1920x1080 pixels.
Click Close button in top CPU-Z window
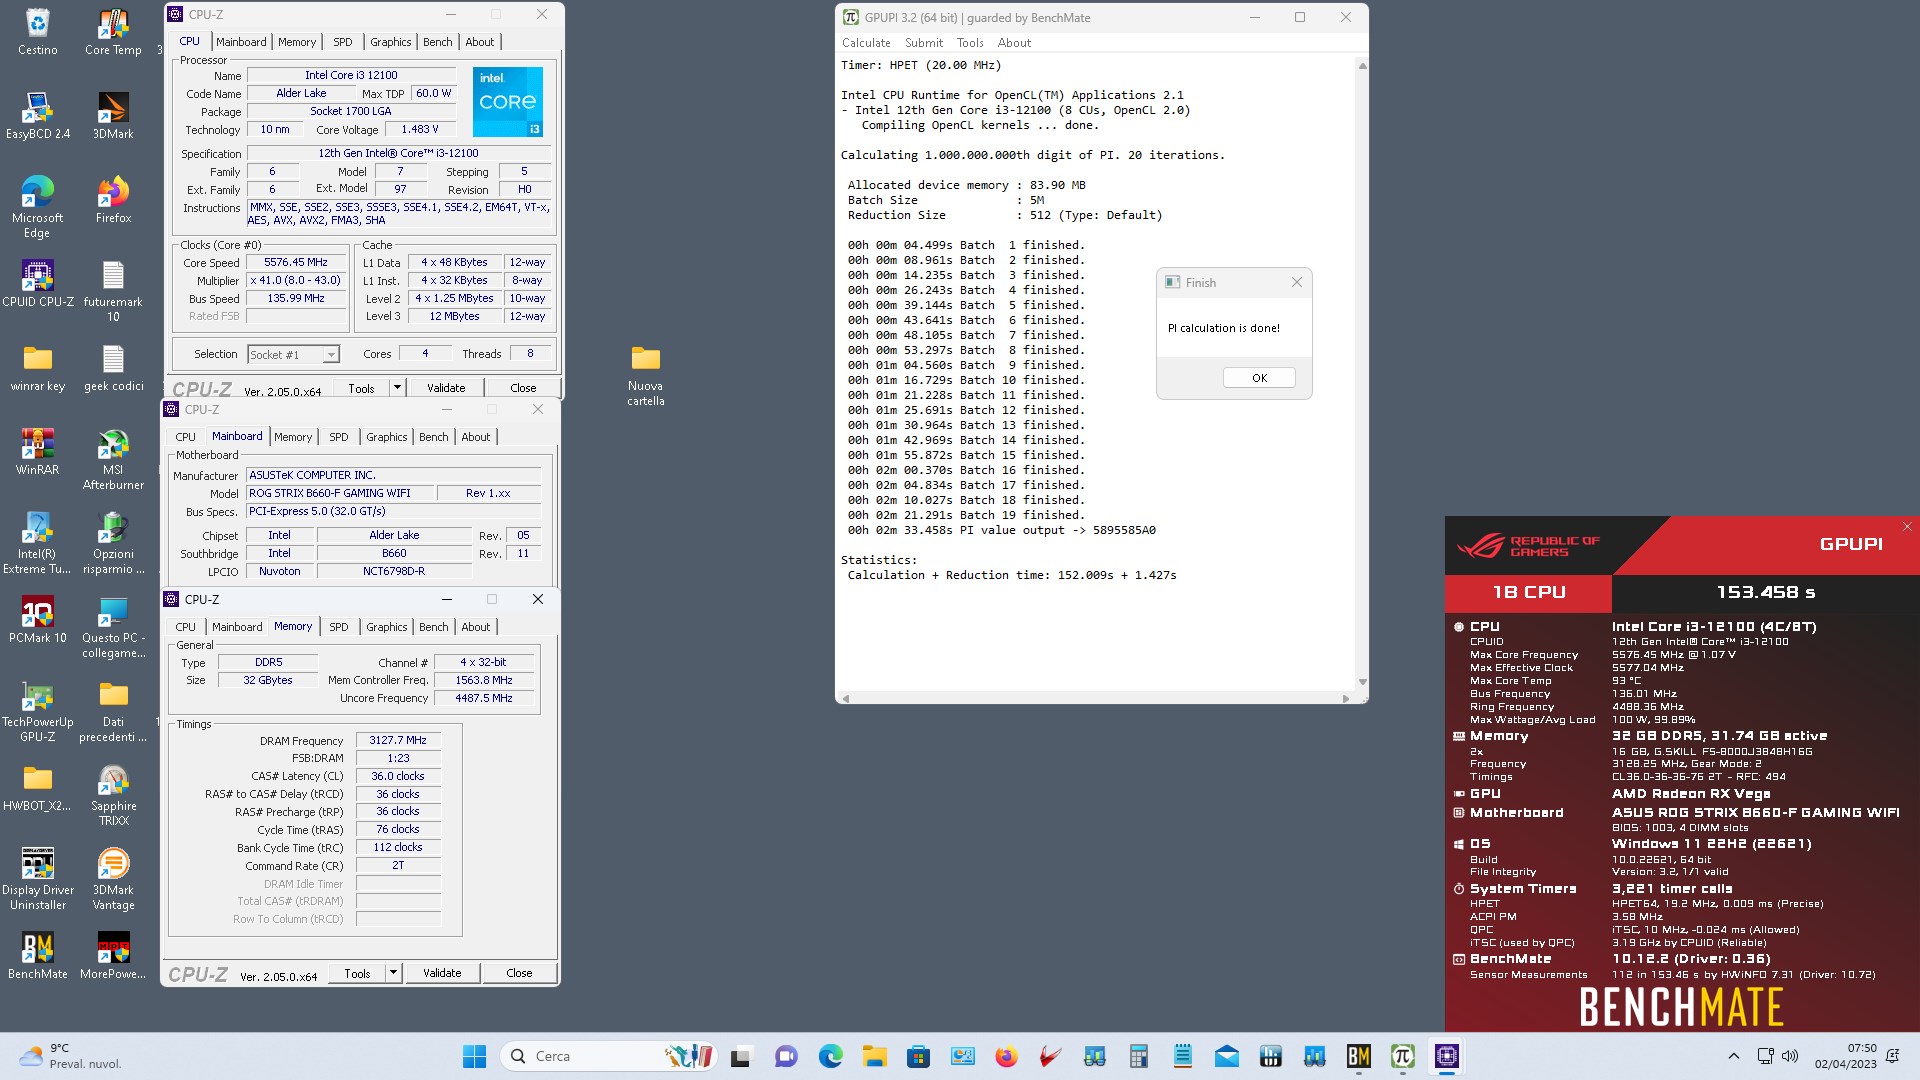[x=523, y=388]
